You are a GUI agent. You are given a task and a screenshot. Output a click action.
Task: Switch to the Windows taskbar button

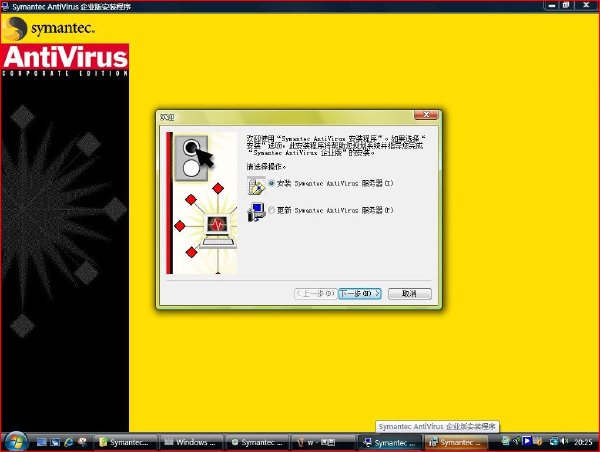coord(191,442)
